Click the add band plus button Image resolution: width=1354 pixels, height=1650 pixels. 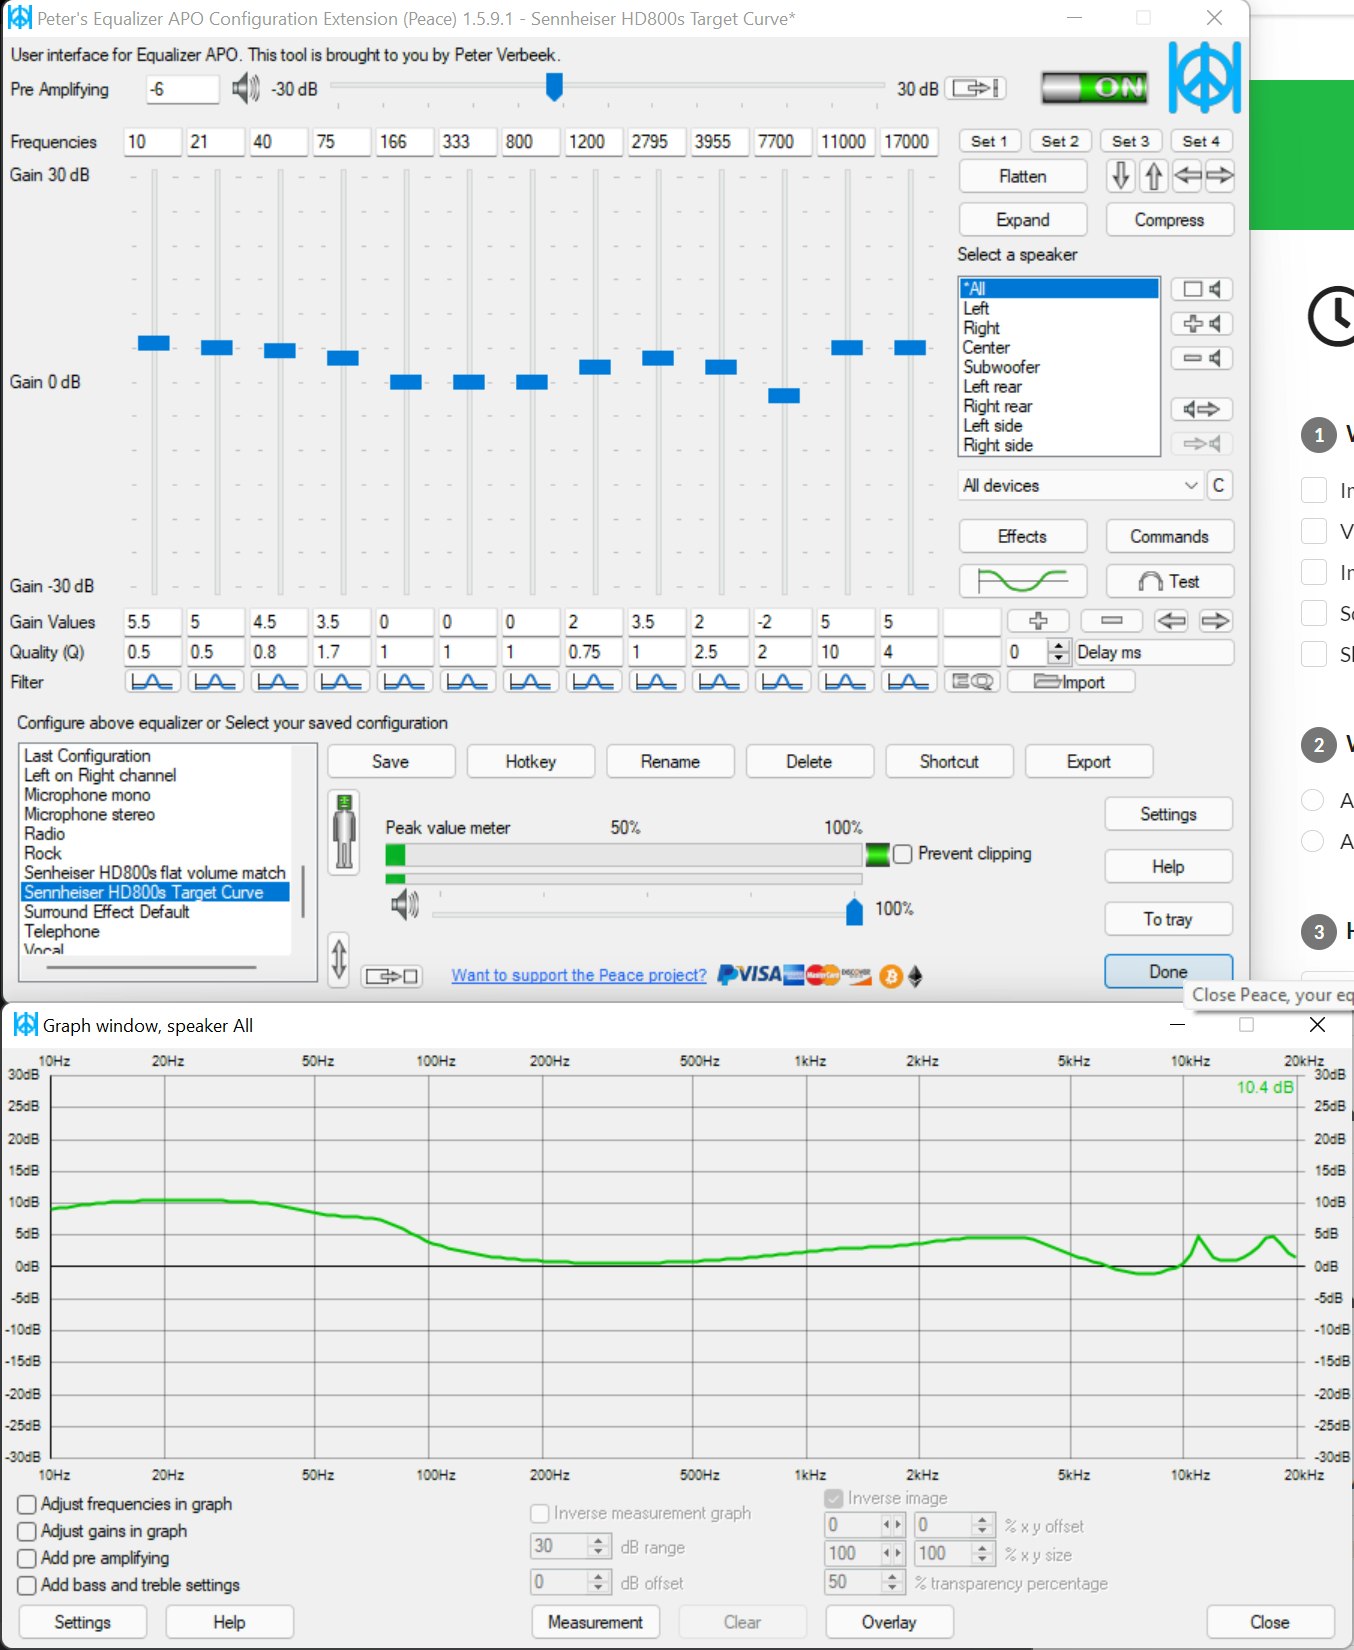1038,621
